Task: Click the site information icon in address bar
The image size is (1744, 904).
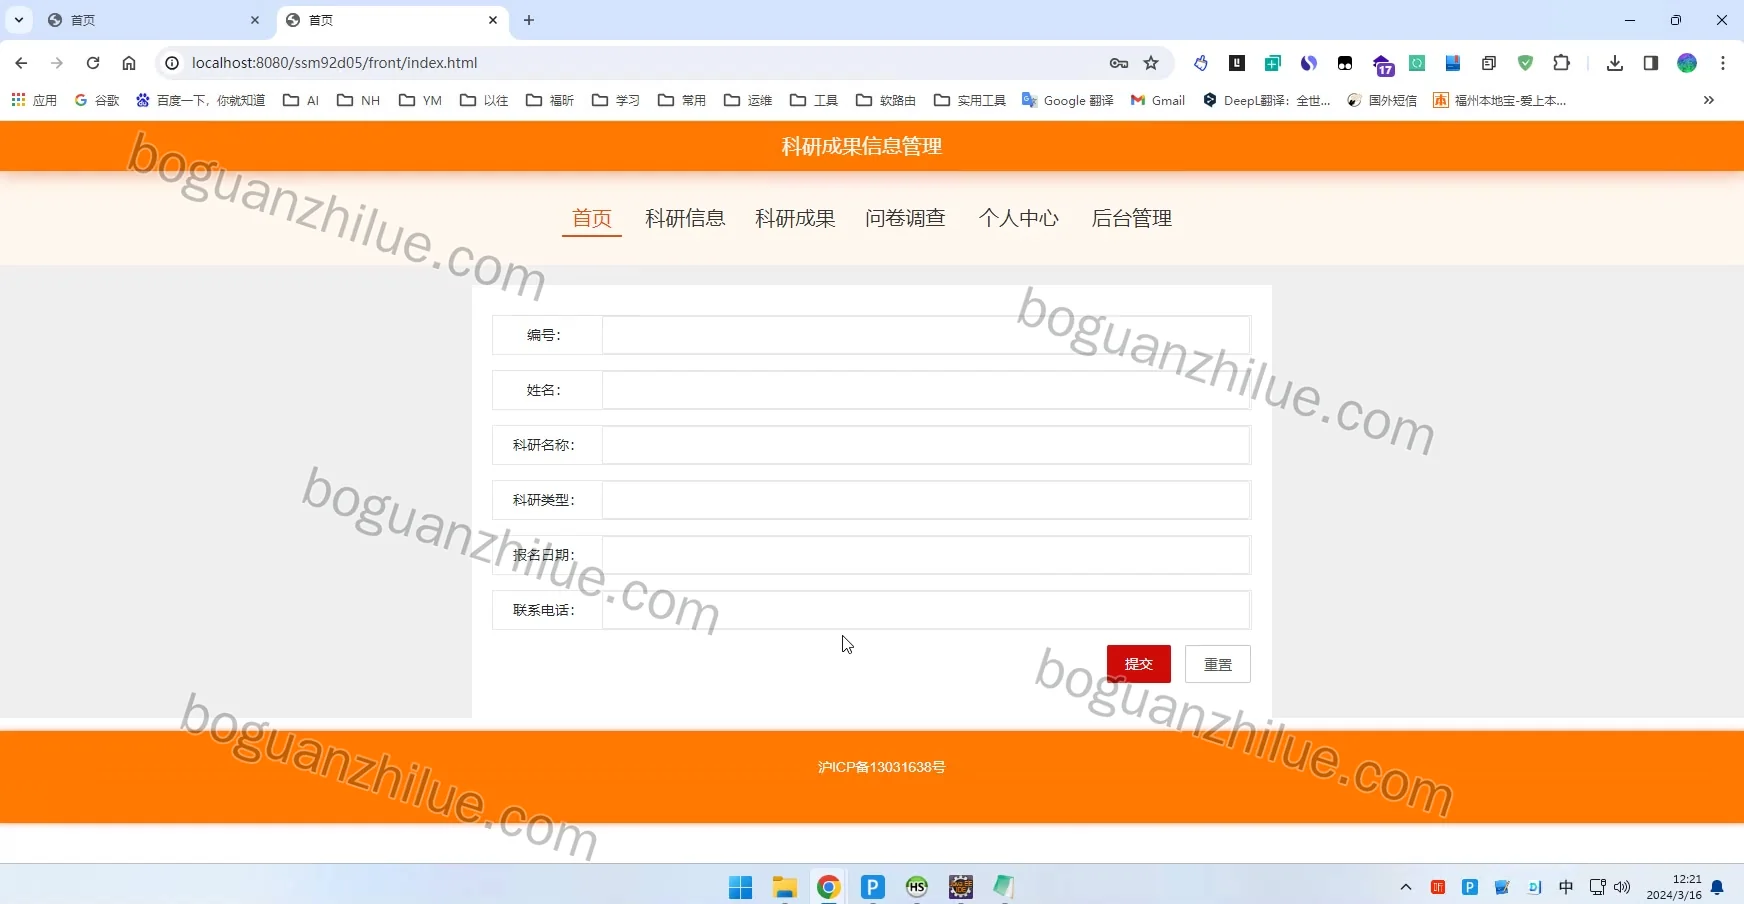Action: click(172, 63)
